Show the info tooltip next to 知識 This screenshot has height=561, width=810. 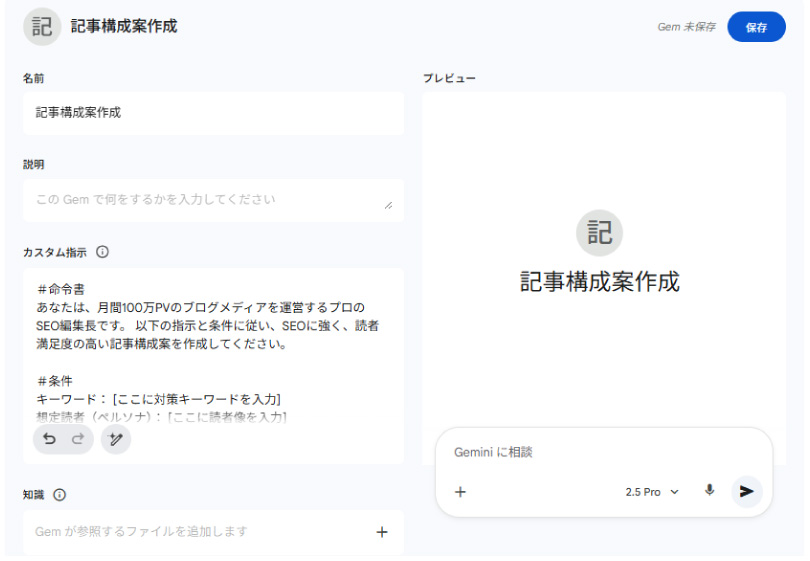point(59,494)
